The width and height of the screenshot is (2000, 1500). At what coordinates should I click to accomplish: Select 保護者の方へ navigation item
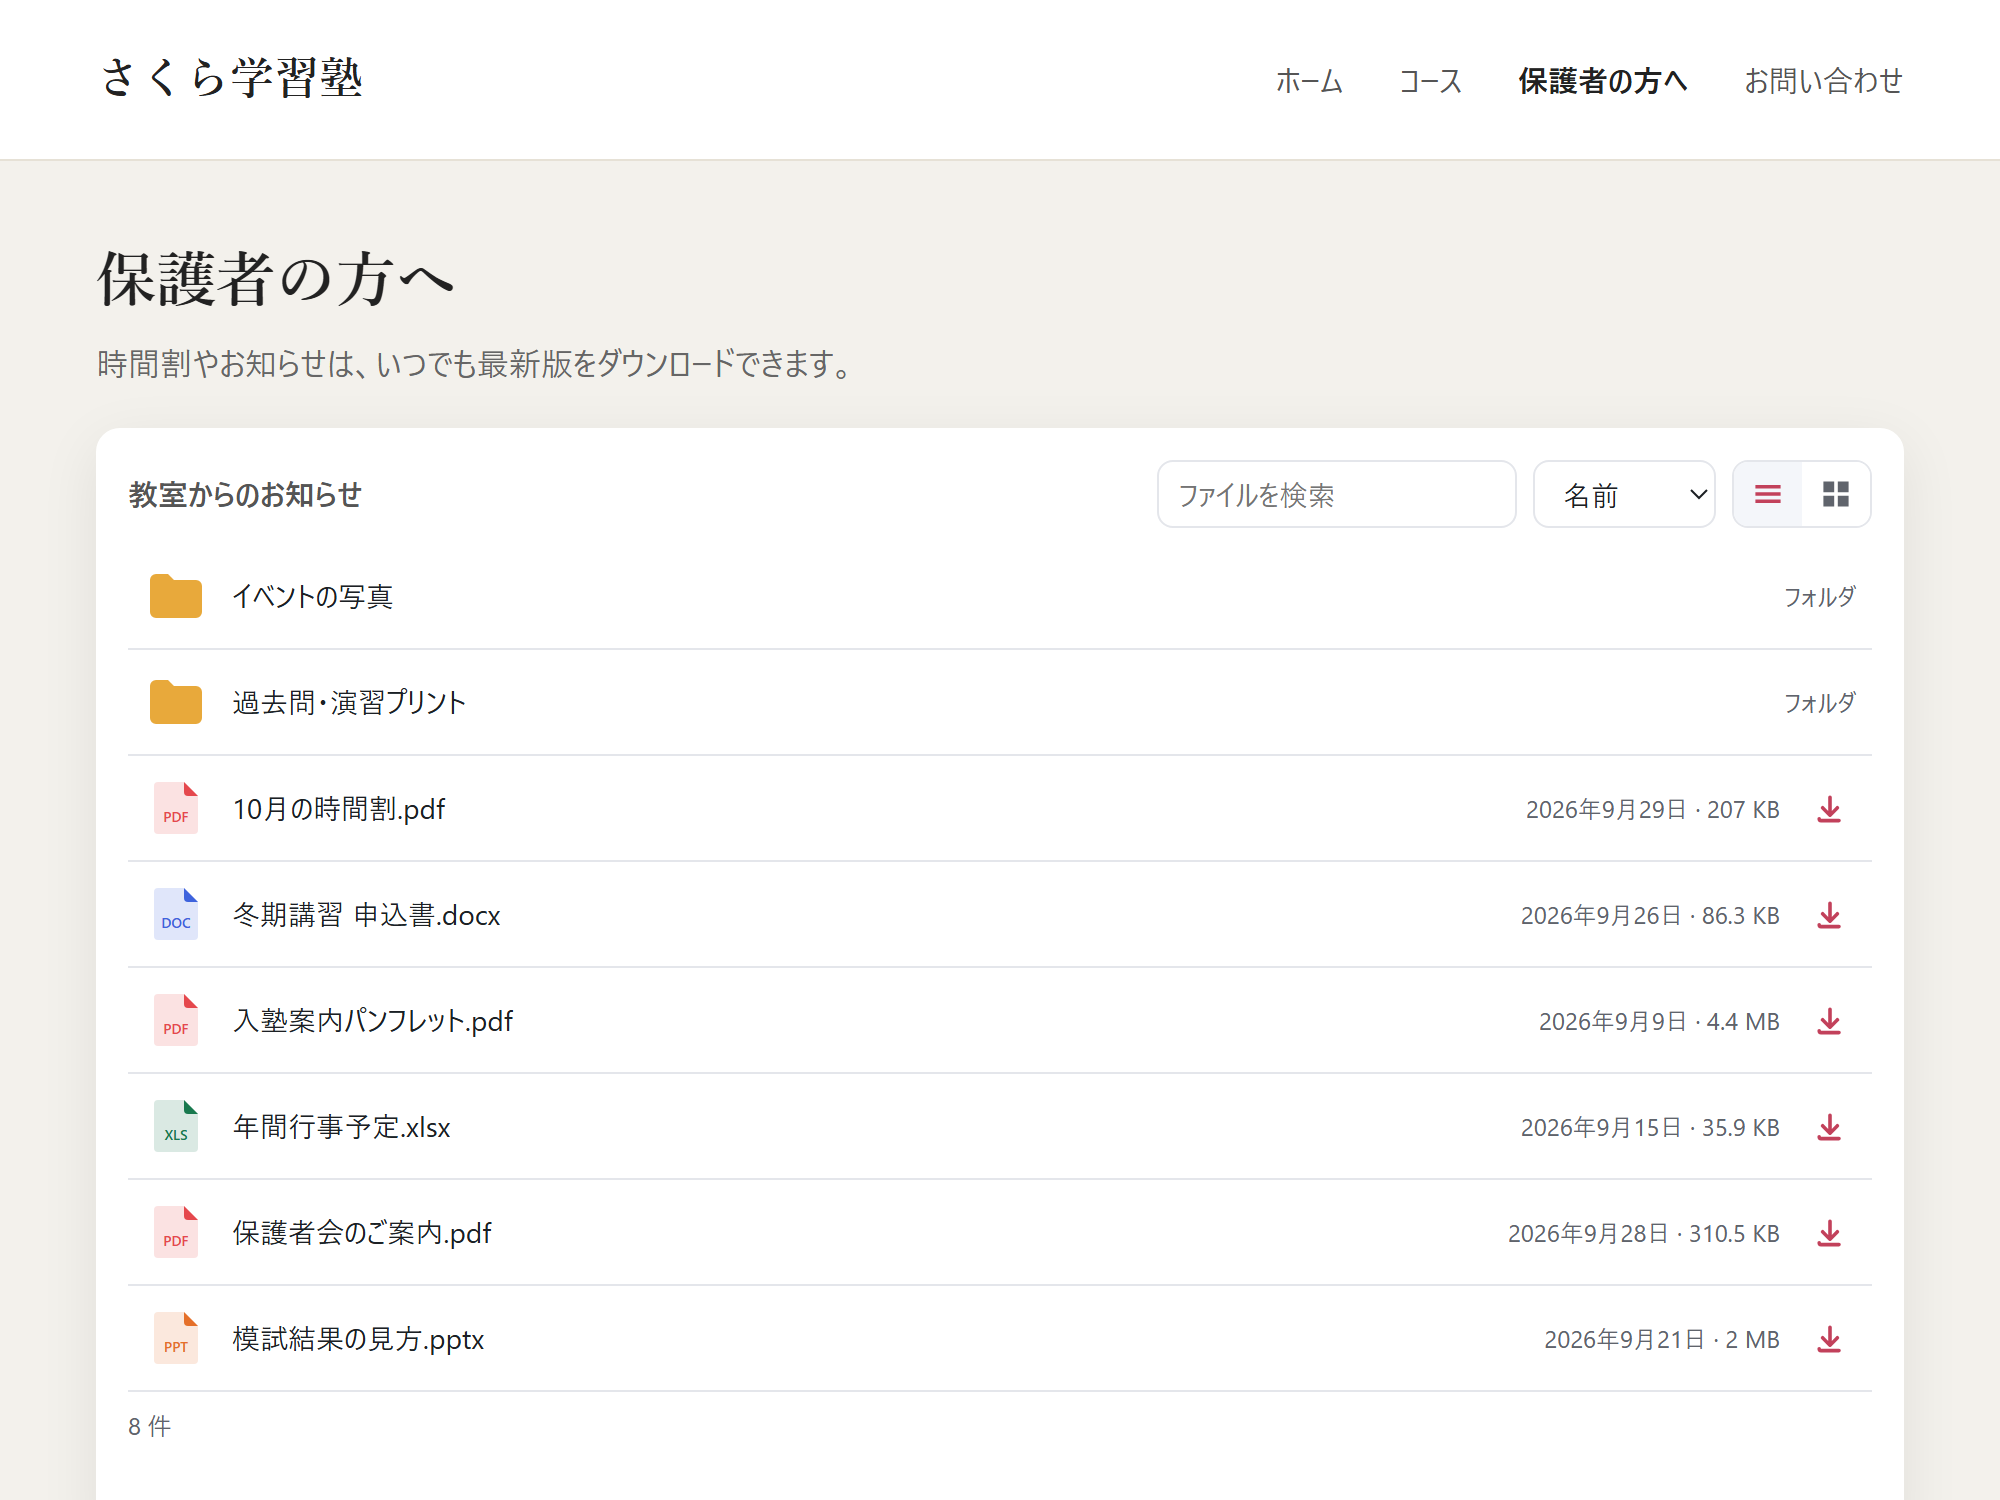coord(1603,80)
